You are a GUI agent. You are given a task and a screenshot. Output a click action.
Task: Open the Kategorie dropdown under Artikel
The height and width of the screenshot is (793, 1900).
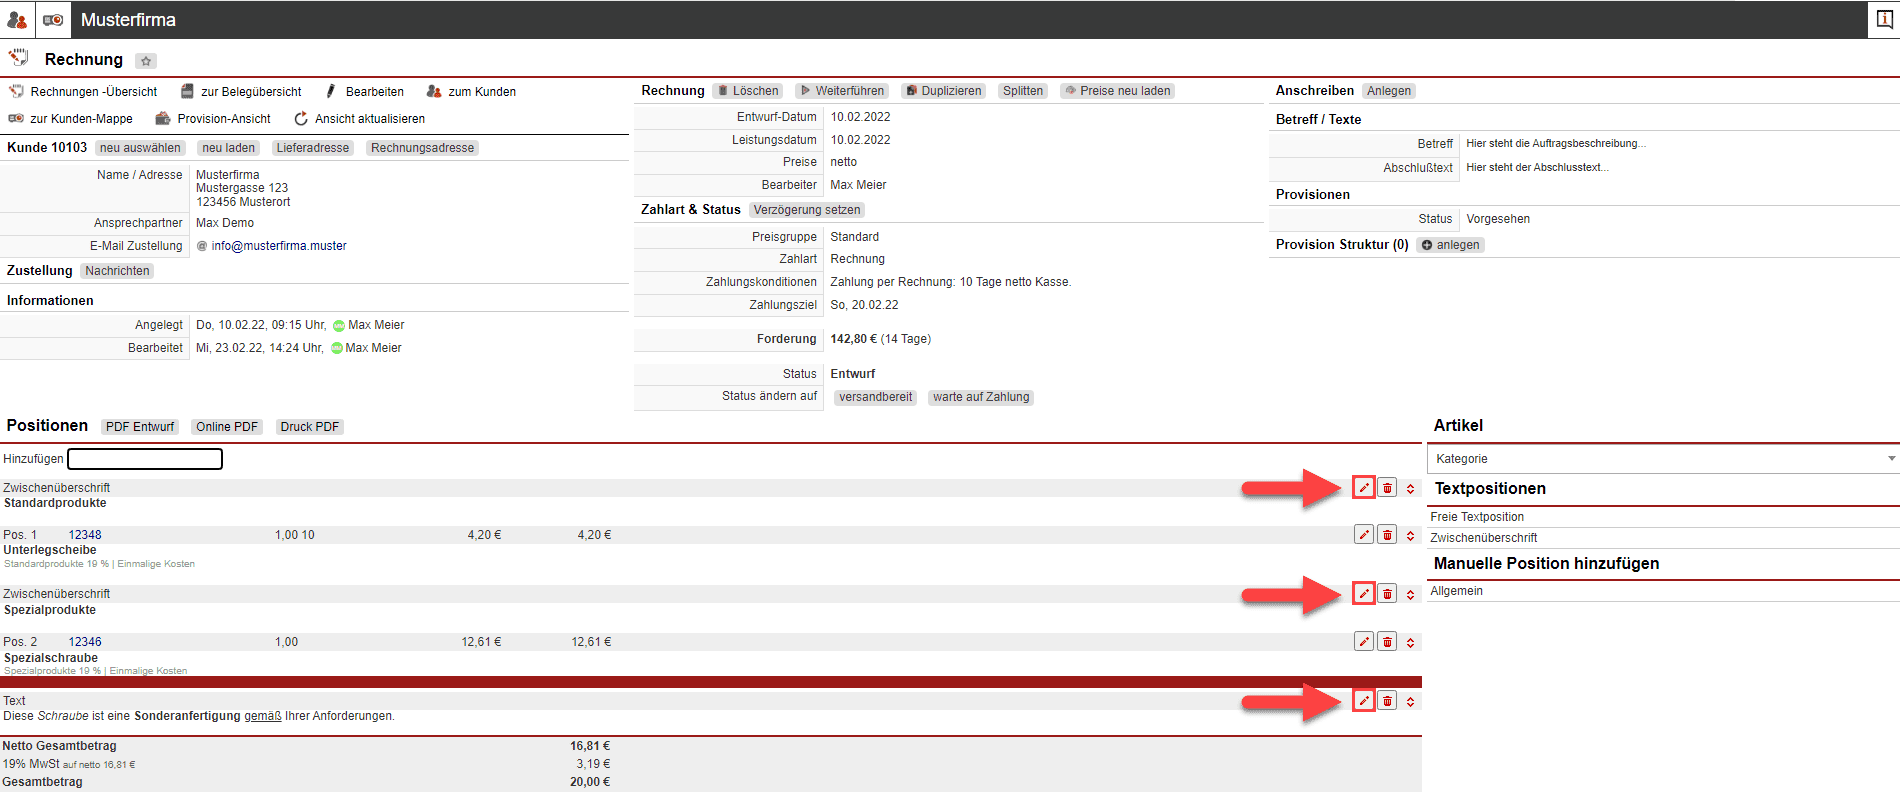[1662, 459]
